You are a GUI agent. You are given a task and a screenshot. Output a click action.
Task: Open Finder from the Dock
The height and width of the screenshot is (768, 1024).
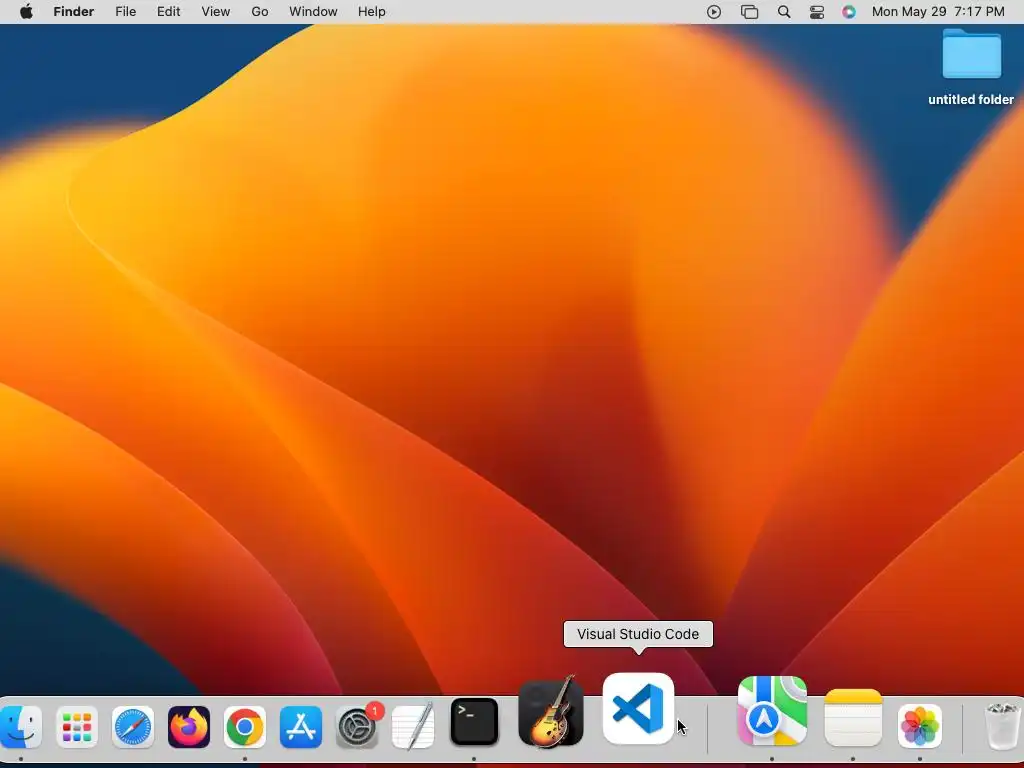pyautogui.click(x=21, y=726)
